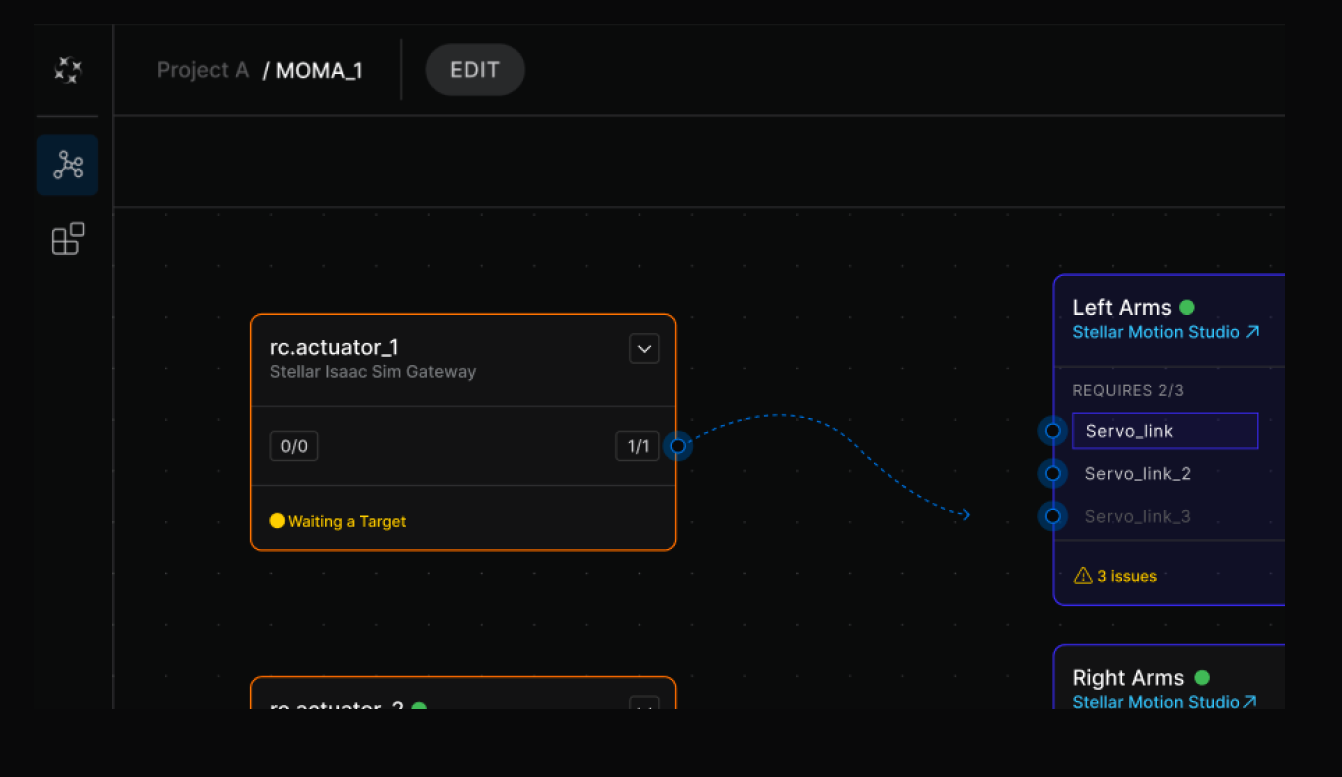Click the REQUIRES 2/3 label
The image size is (1342, 777).
coord(1128,391)
